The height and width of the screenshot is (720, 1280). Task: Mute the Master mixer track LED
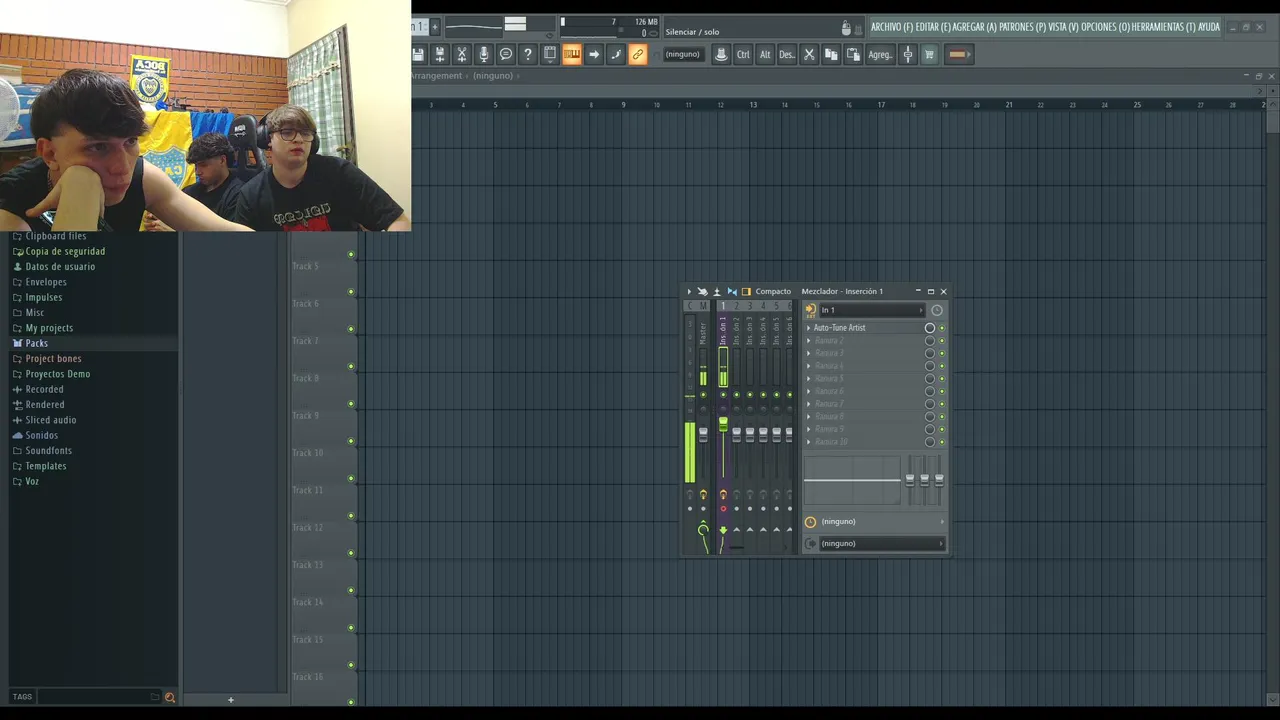click(x=703, y=395)
